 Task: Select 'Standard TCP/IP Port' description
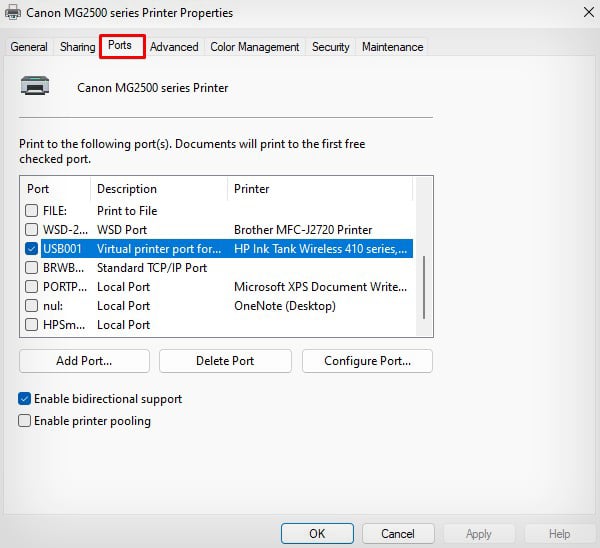(152, 268)
